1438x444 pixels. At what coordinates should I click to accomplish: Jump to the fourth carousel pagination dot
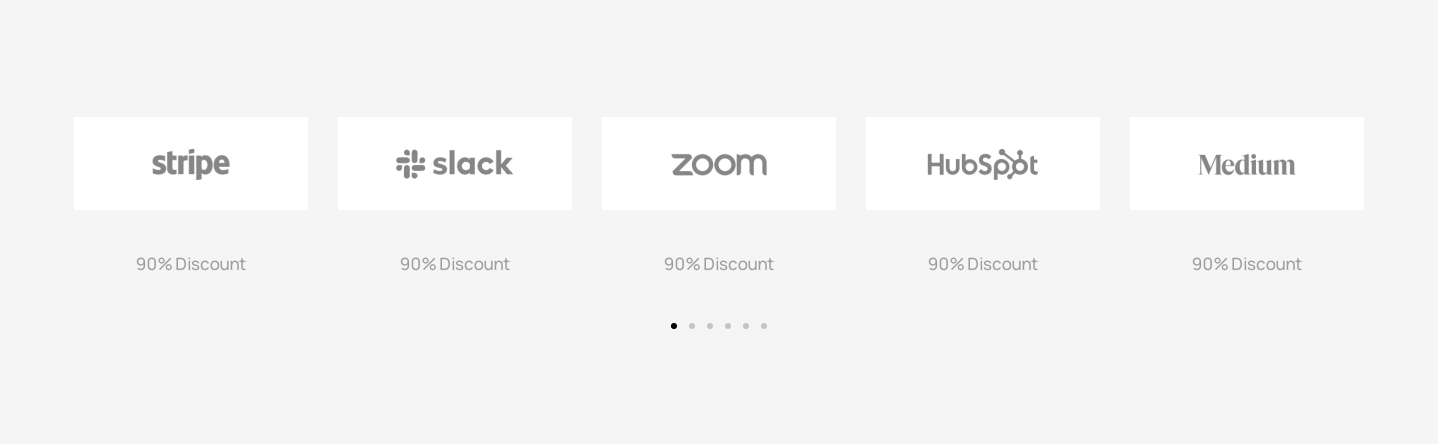point(728,326)
